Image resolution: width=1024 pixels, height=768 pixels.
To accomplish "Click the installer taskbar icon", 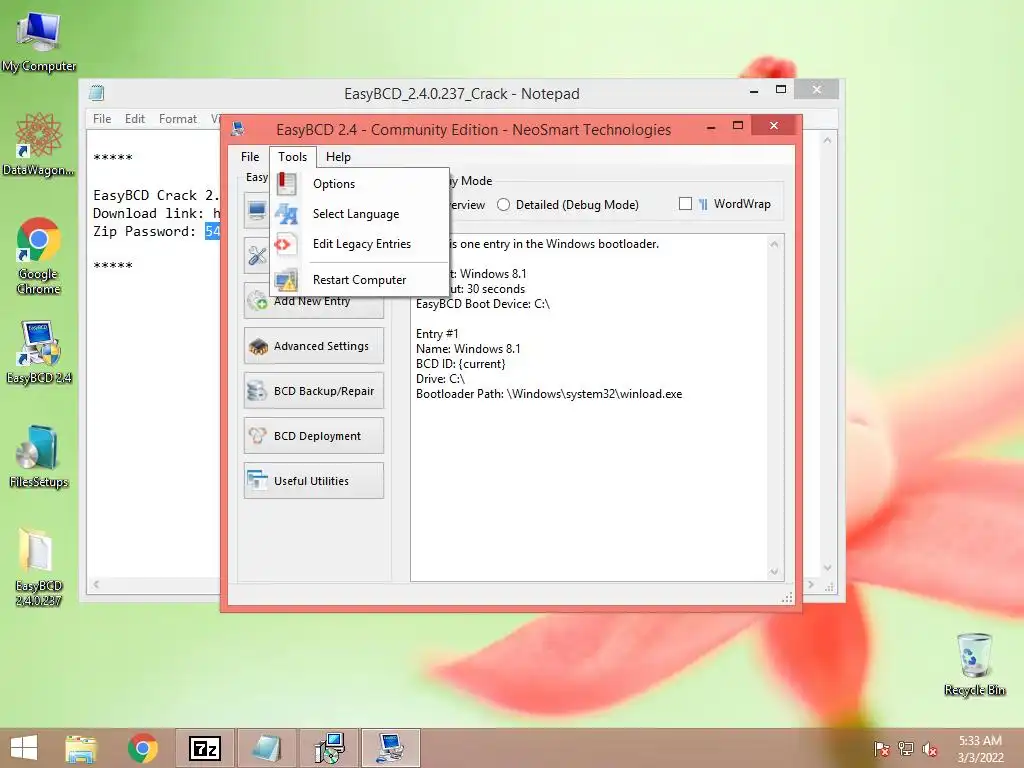I will point(329,748).
